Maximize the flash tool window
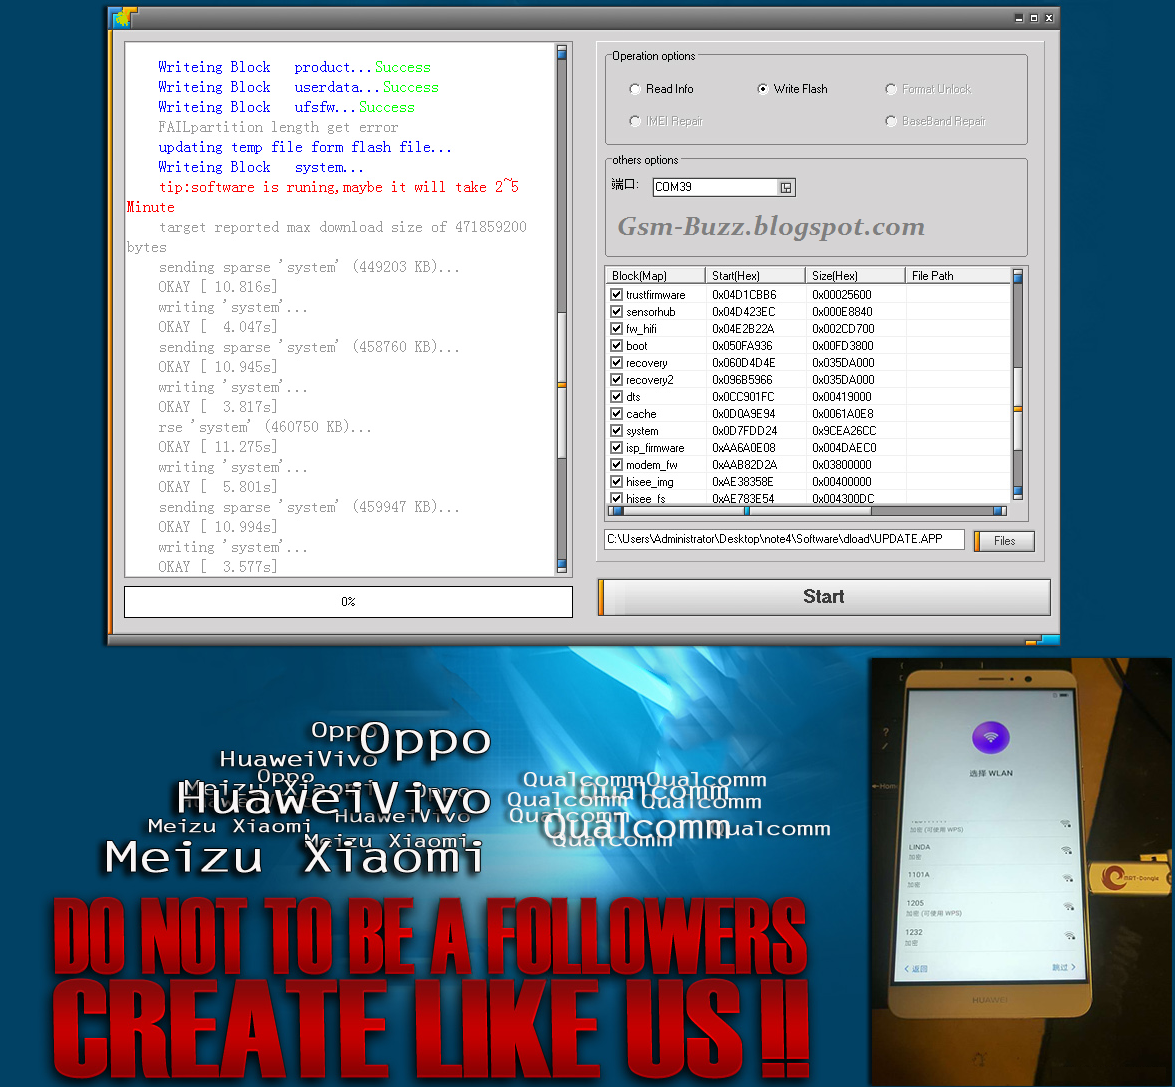Screen dimensions: 1175x1087 coord(1034,18)
